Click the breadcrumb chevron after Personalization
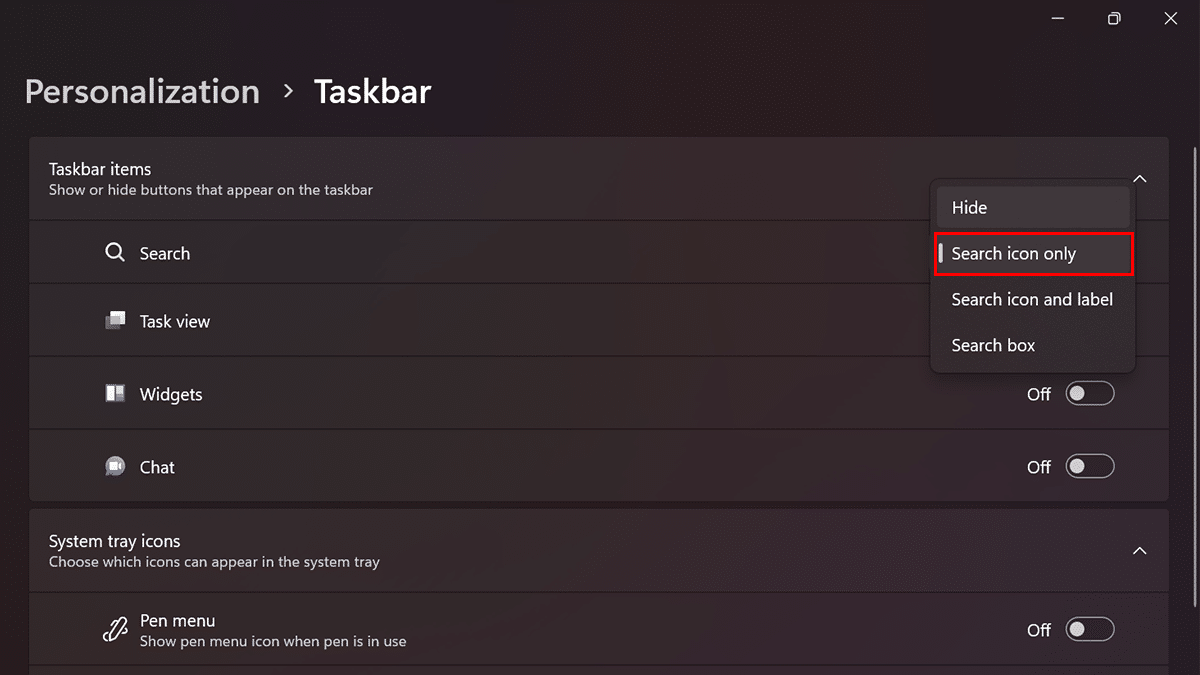This screenshot has width=1200, height=675. click(288, 92)
